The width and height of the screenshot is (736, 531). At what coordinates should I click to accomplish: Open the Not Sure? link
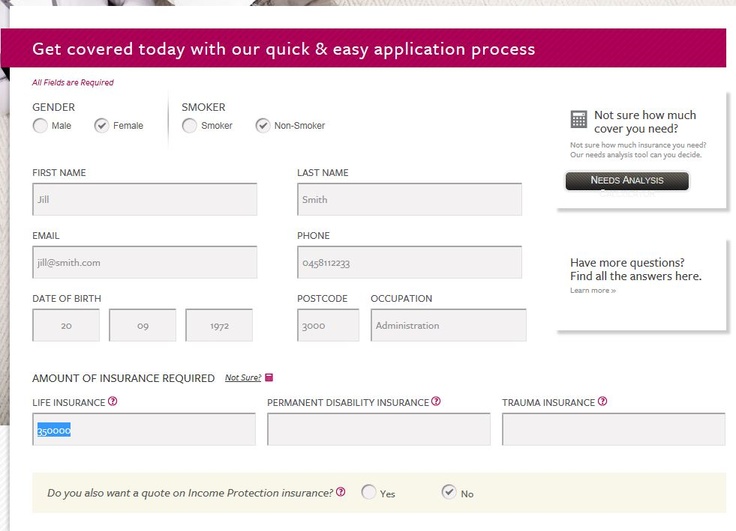click(x=242, y=378)
